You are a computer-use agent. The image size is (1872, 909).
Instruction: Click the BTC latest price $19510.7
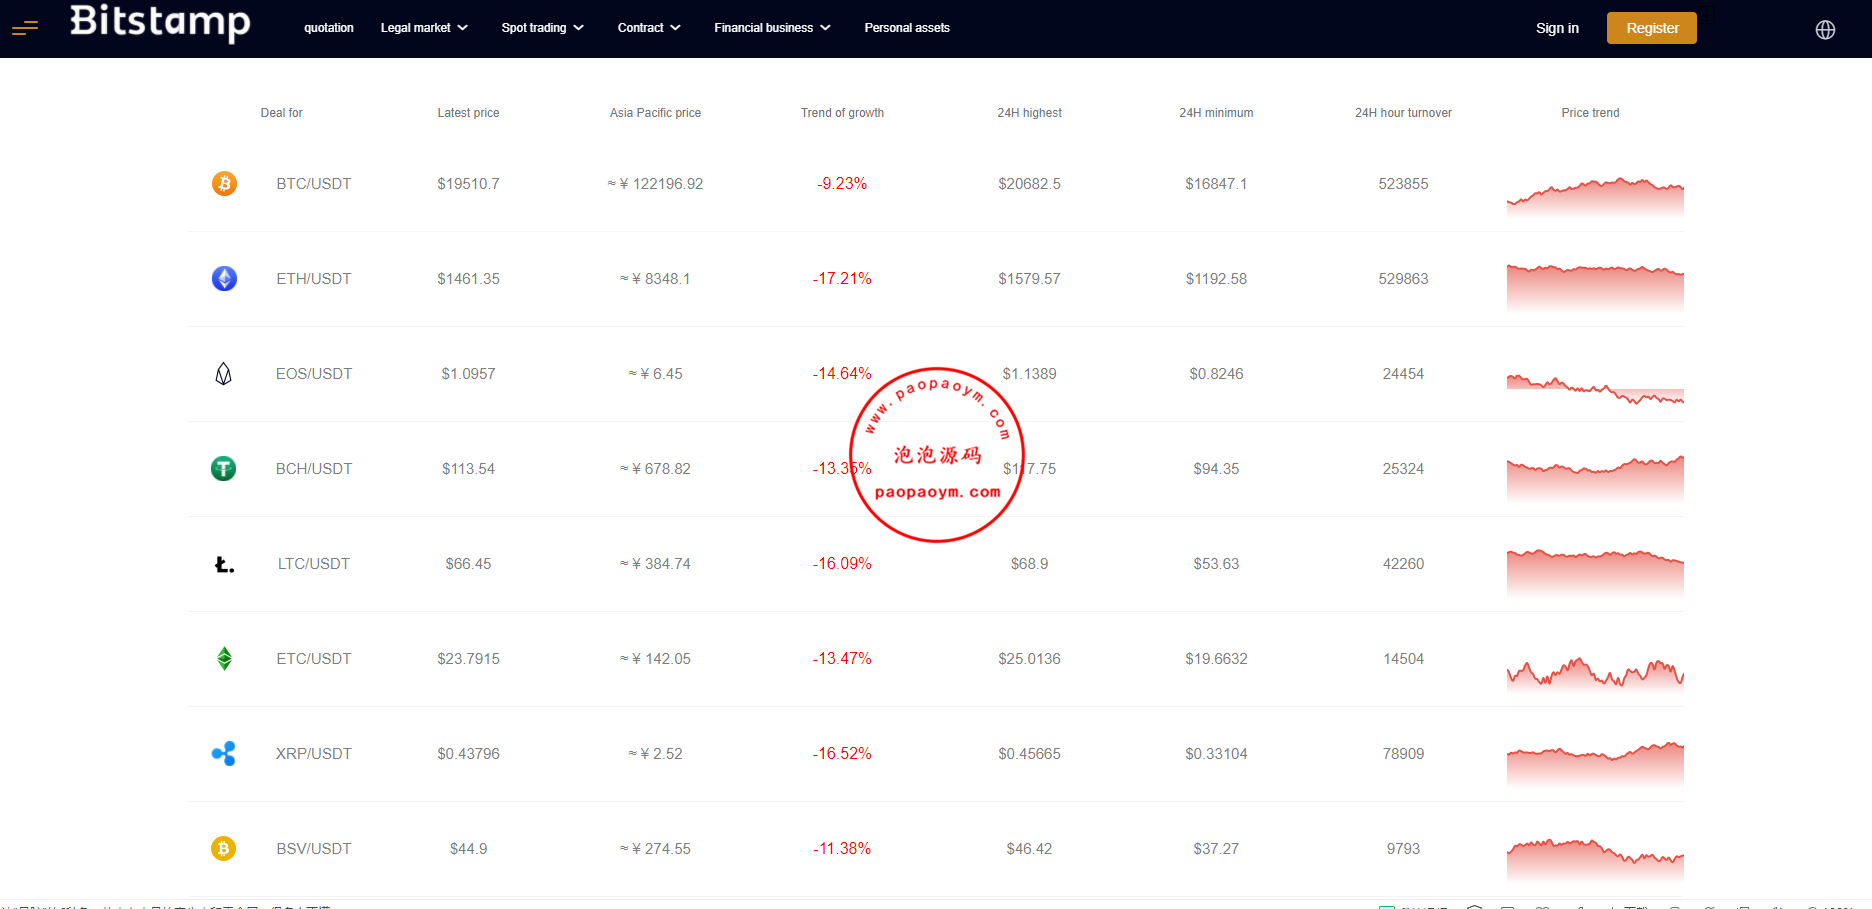coord(468,184)
